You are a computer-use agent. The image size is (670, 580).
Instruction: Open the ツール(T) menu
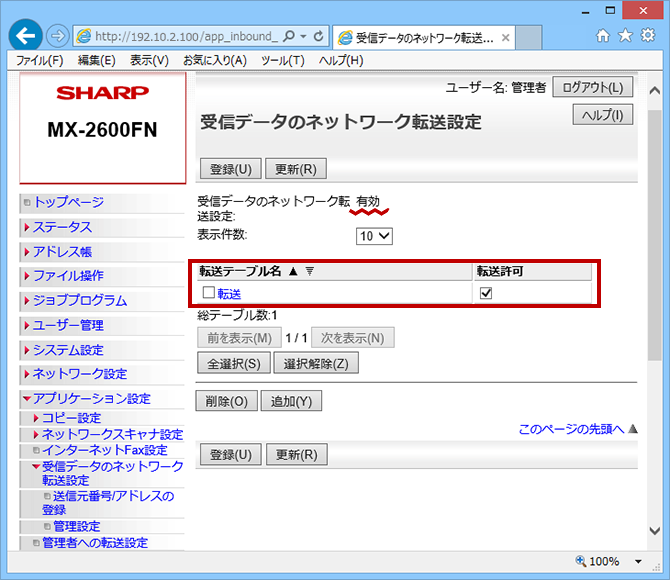tap(283, 60)
